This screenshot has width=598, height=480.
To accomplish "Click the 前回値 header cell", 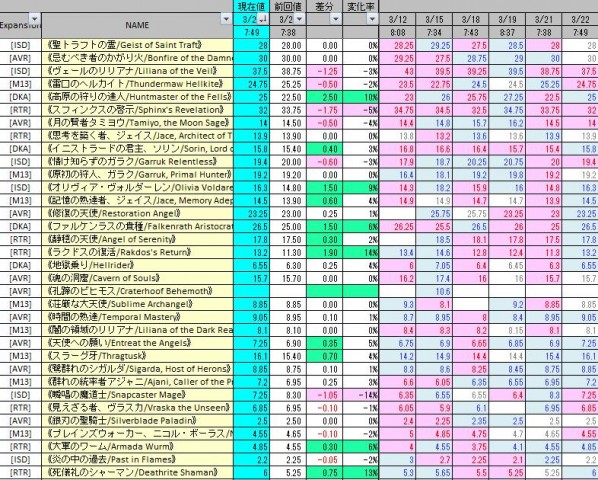I will pos(288,6).
